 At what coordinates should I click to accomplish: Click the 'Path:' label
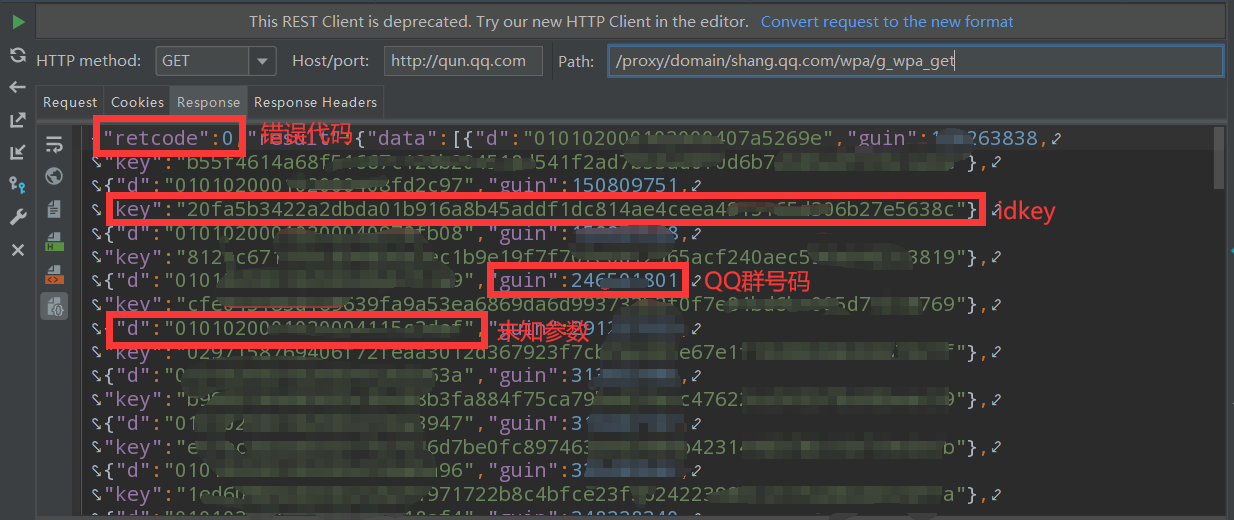coord(576,61)
